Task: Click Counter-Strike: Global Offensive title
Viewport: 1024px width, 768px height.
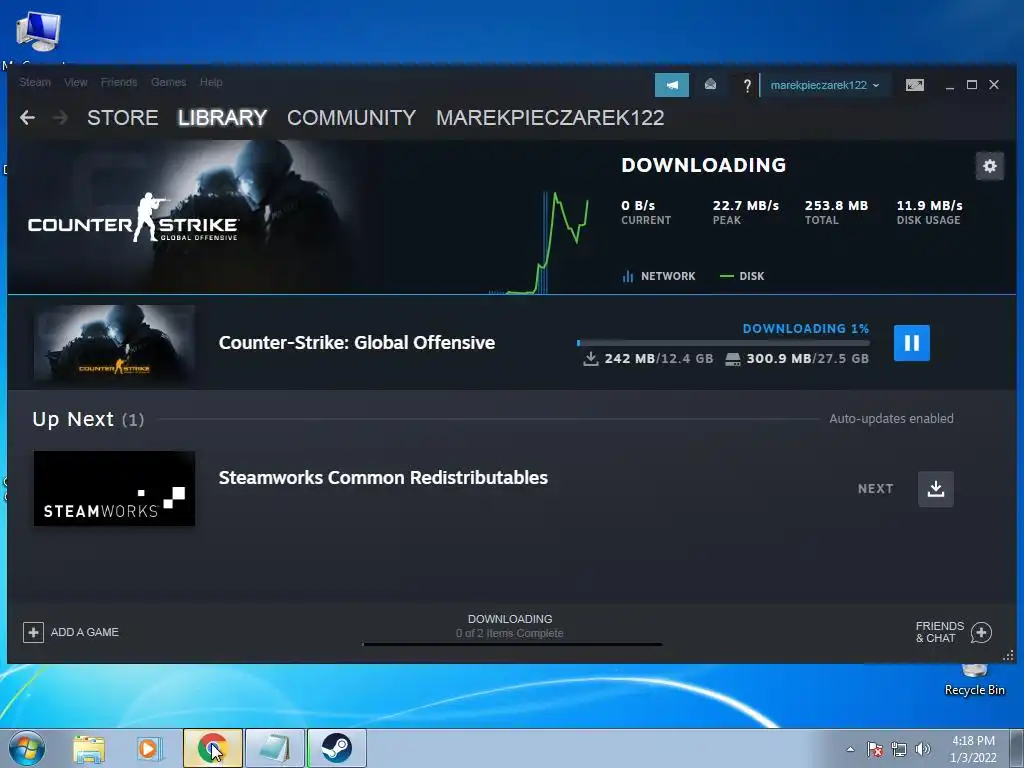Action: [357, 343]
